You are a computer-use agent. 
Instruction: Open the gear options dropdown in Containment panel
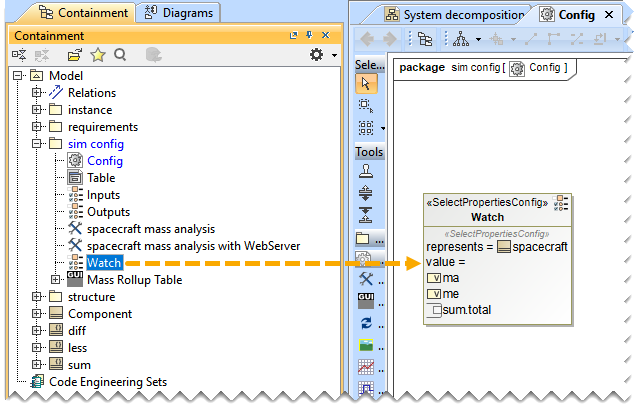point(321,55)
